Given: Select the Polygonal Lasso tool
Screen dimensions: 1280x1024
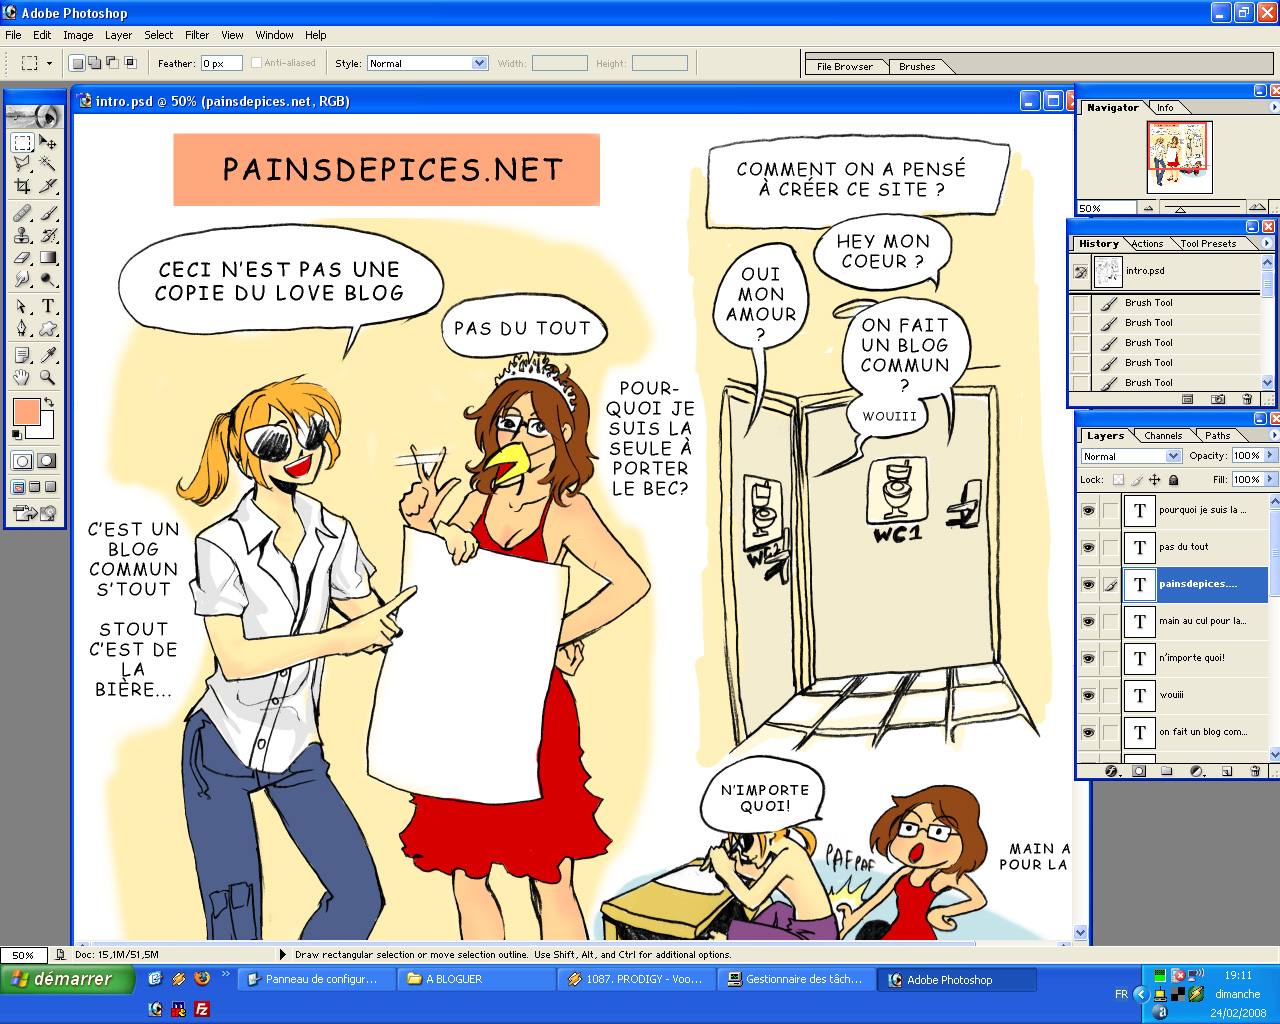Looking at the screenshot, I should [x=22, y=164].
